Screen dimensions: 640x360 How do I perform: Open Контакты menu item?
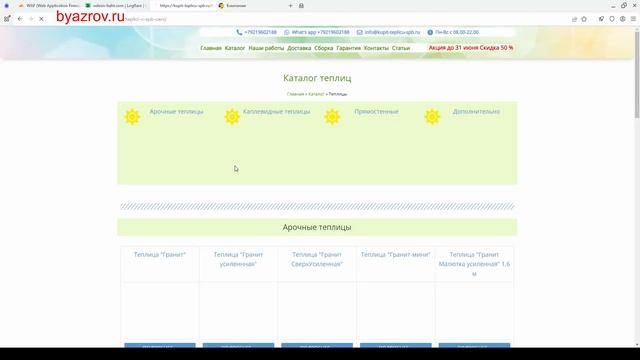(x=376, y=48)
